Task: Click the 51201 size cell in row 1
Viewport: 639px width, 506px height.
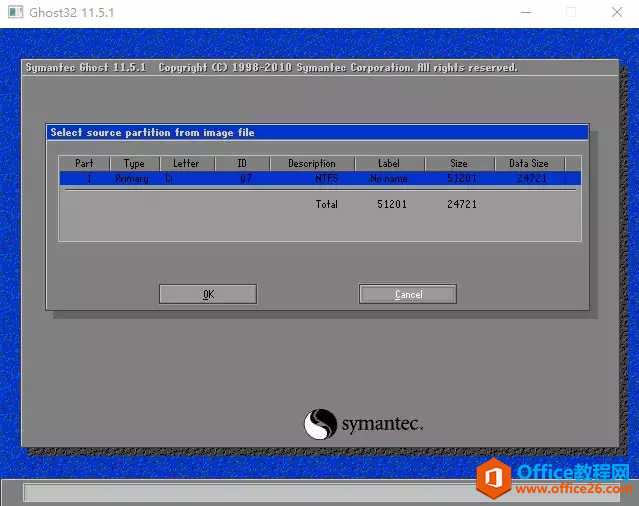Action: [462, 178]
